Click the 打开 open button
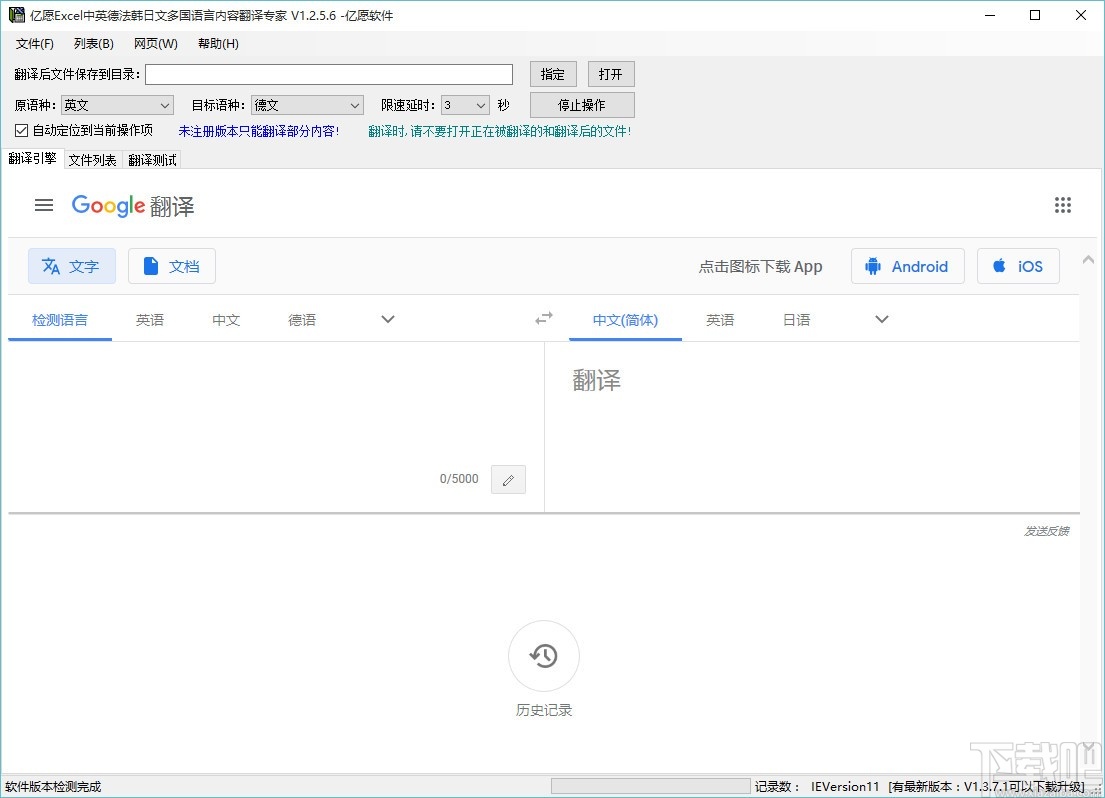The width and height of the screenshot is (1105, 798). click(610, 73)
